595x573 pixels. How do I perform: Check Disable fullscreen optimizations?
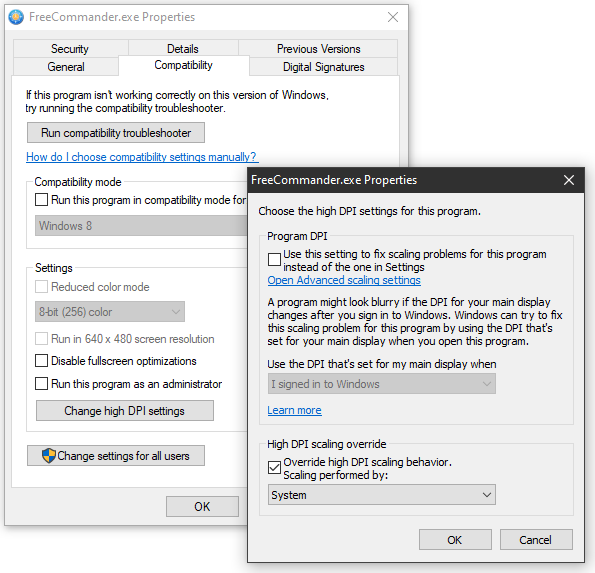(41, 360)
